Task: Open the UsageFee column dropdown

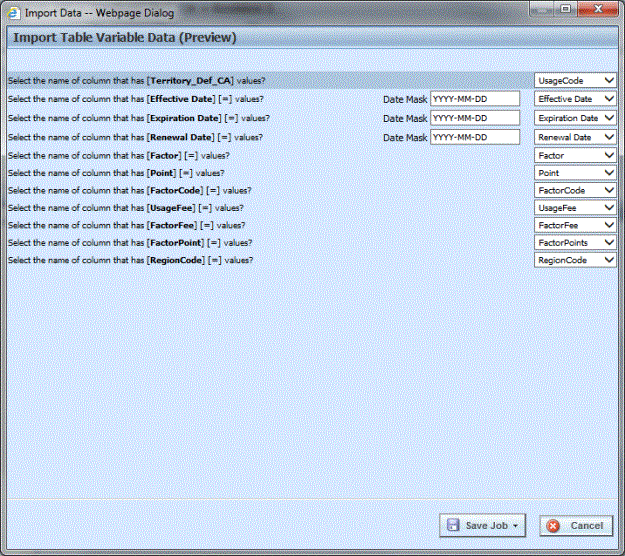Action: tap(575, 208)
